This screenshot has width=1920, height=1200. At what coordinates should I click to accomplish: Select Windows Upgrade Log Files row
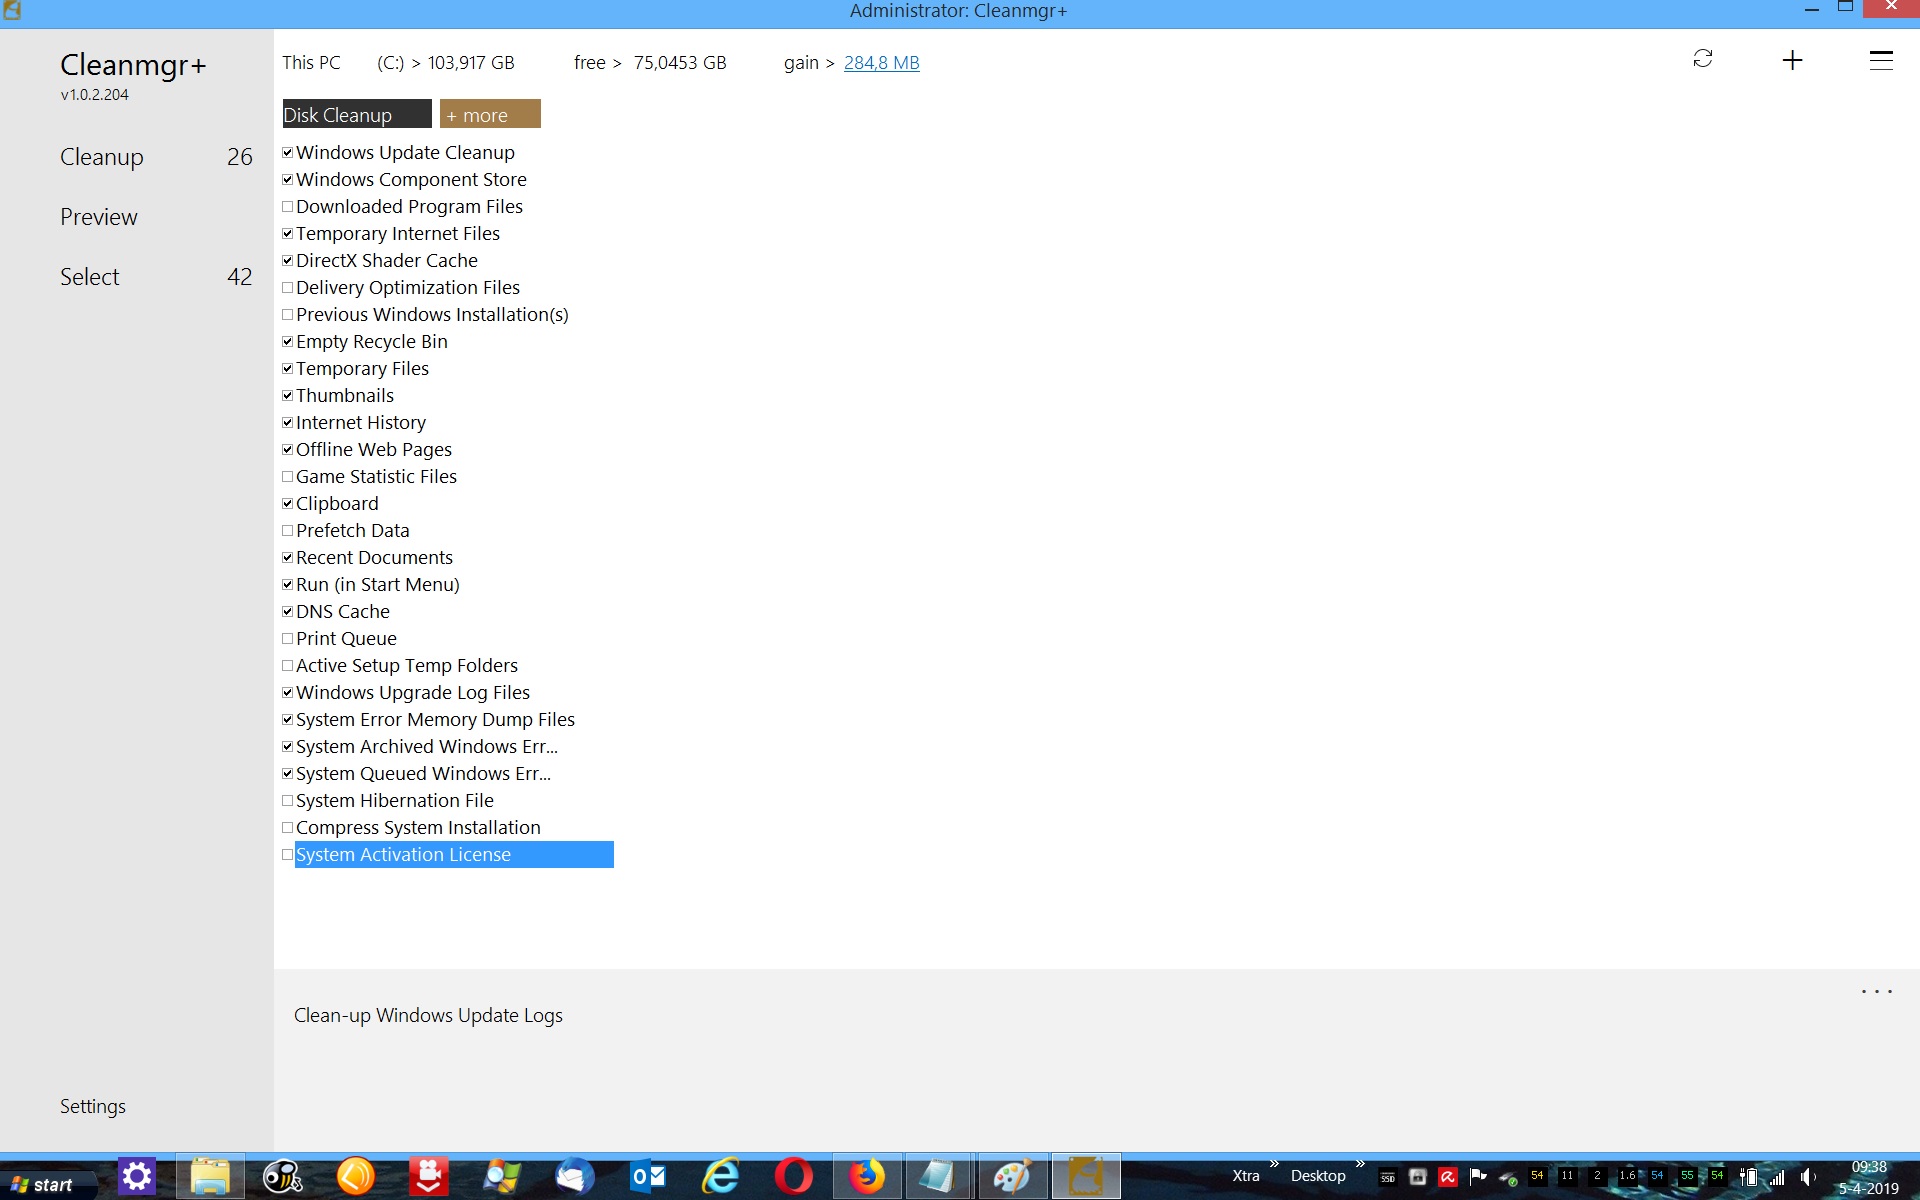pyautogui.click(x=413, y=693)
